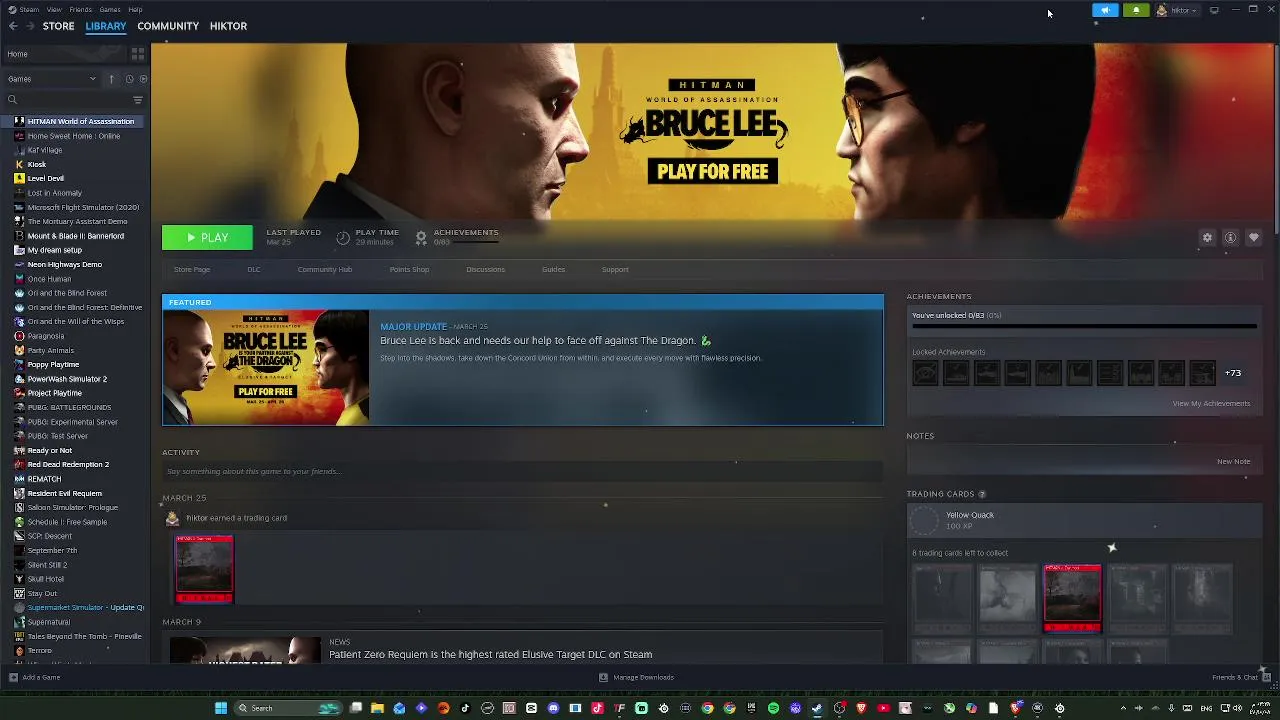The image size is (1280, 720).
Task: Switch library to grid collections view
Action: coord(138,54)
